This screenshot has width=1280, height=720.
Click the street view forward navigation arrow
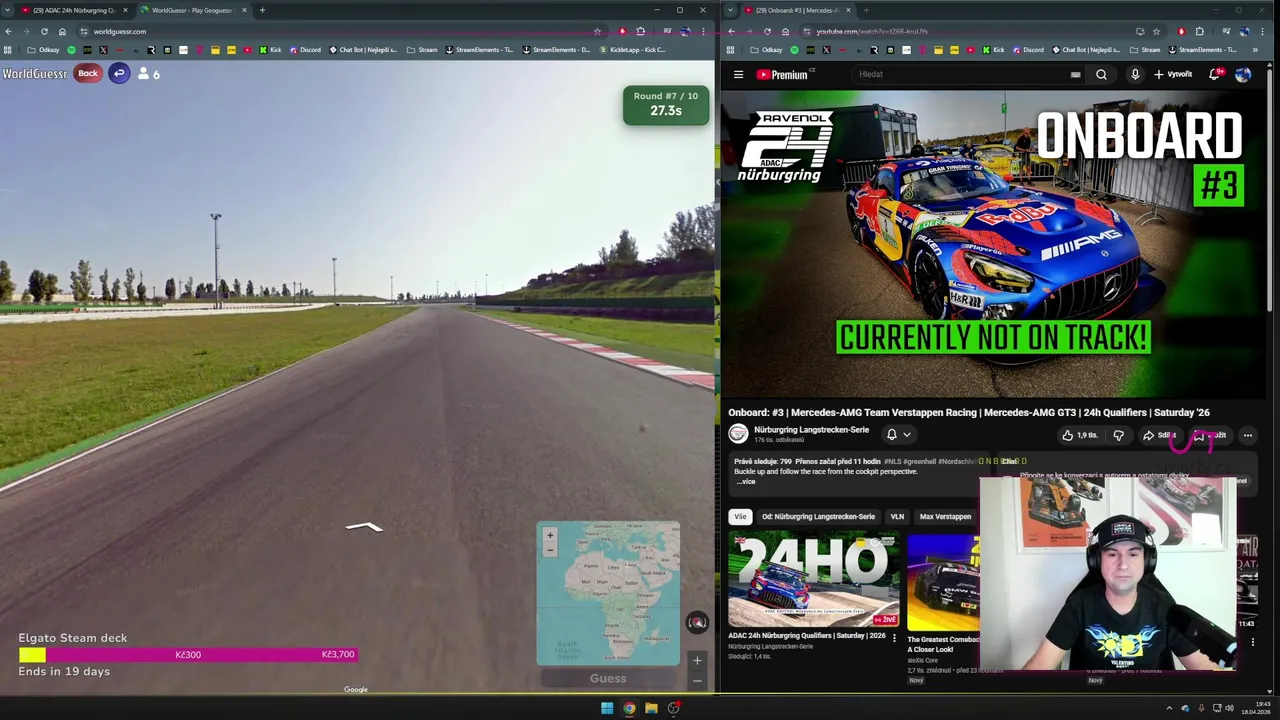[364, 526]
